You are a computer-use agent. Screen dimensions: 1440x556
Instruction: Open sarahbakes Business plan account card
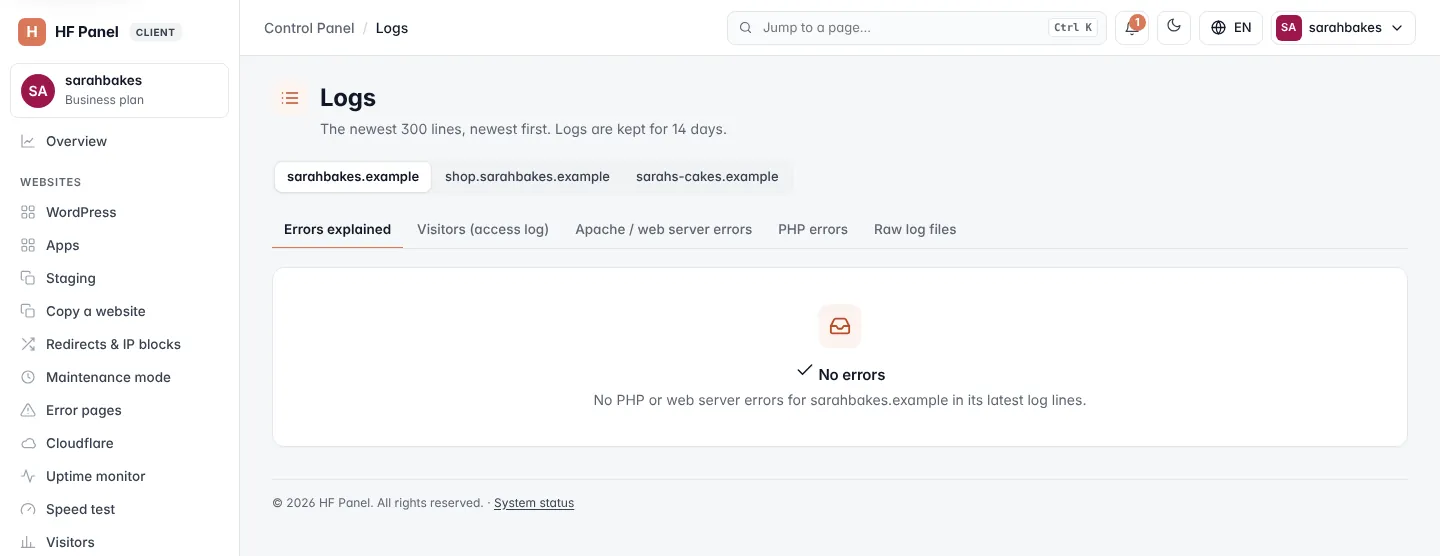120,90
